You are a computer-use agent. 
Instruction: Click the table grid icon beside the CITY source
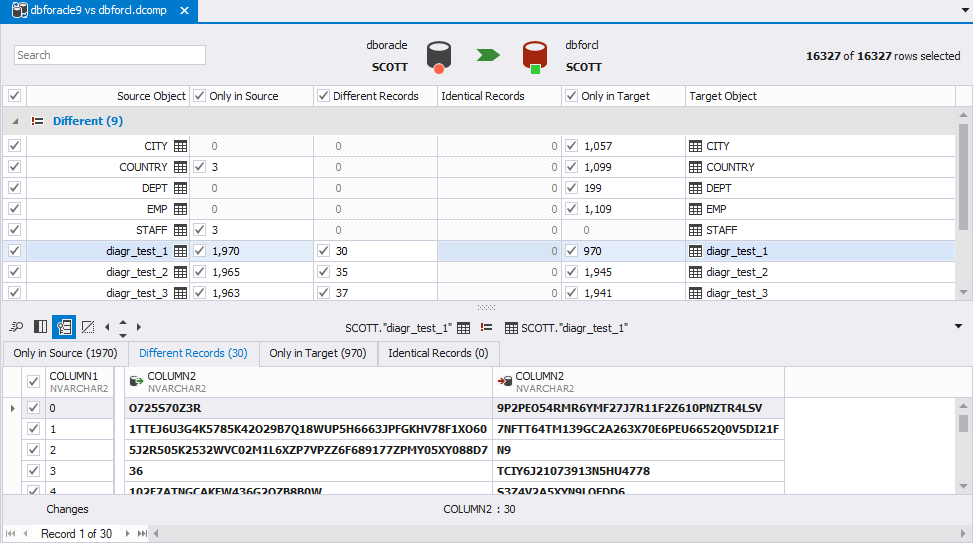[181, 146]
